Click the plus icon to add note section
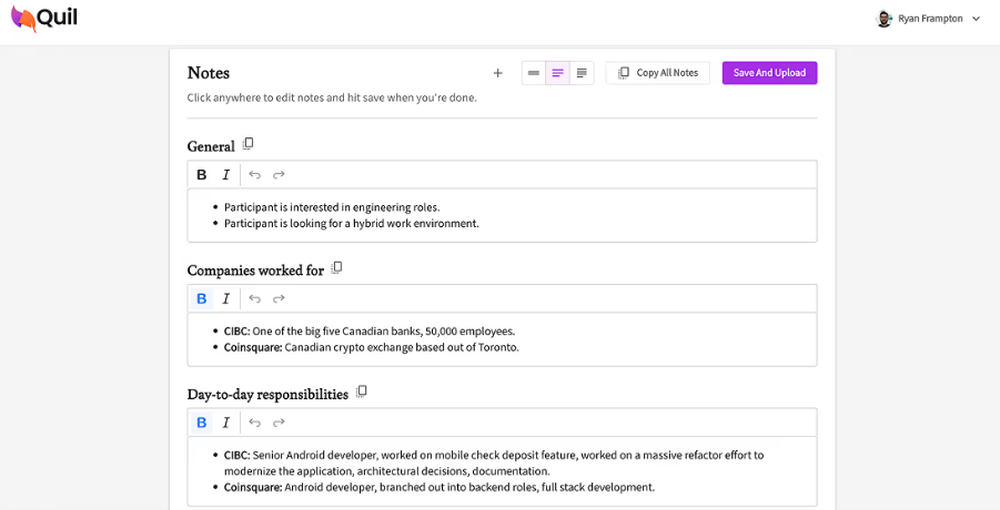Image resolution: width=1000 pixels, height=510 pixels. 498,73
